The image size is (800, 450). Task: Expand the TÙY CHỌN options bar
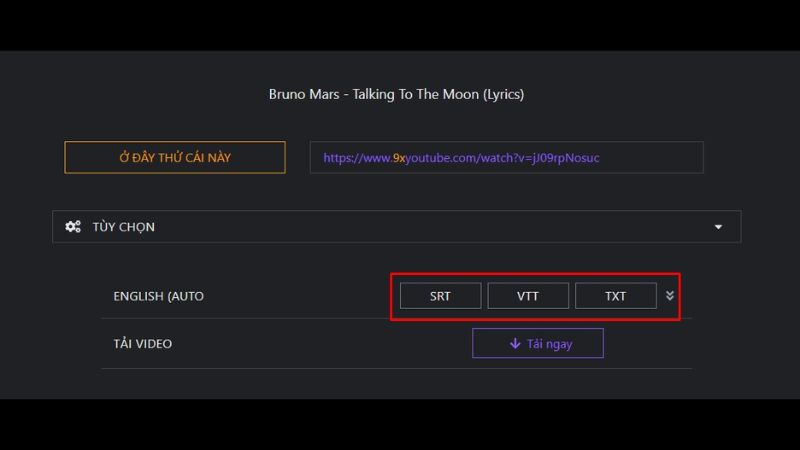click(x=396, y=227)
